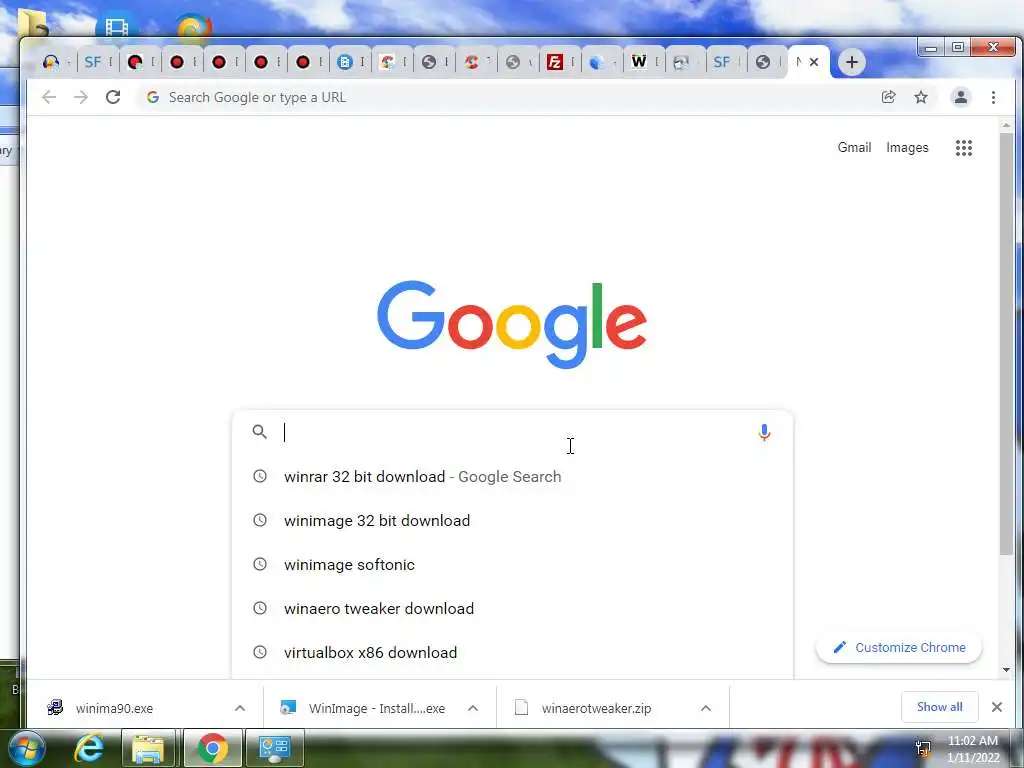Click the Google logo
The width and height of the screenshot is (1024, 768).
click(x=512, y=325)
